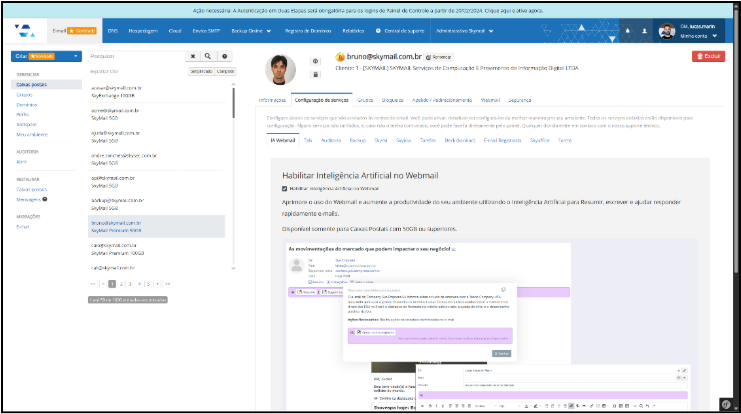Open the notification bell icon in header
The width and height of the screenshot is (741, 414).
pos(627,32)
